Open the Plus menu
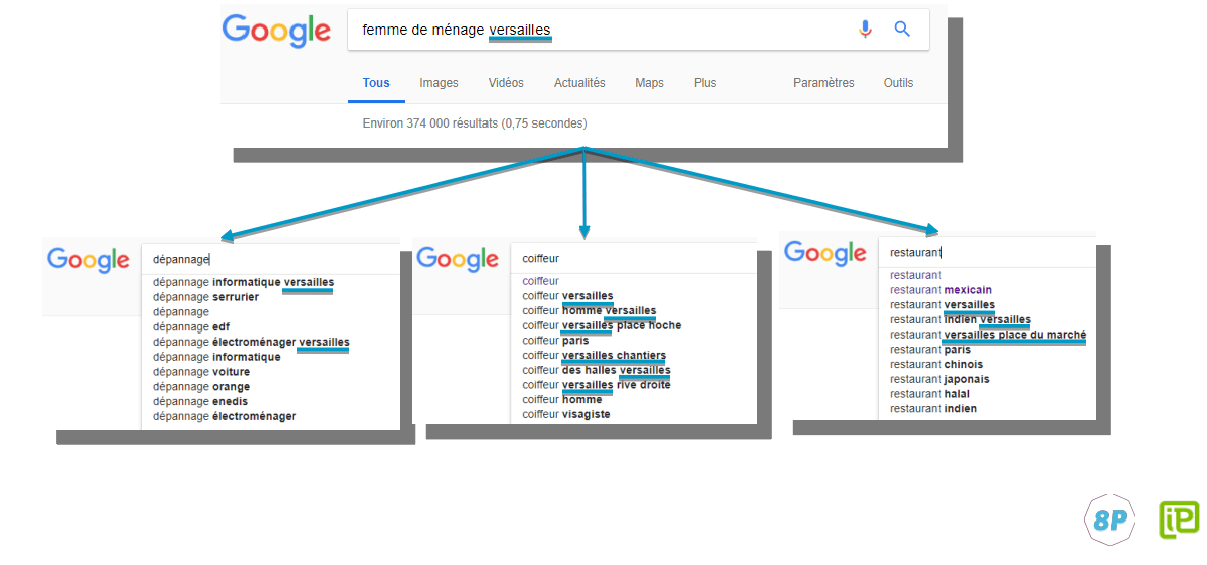Image resolution: width=1207 pixels, height=565 pixels. pyautogui.click(x=705, y=83)
